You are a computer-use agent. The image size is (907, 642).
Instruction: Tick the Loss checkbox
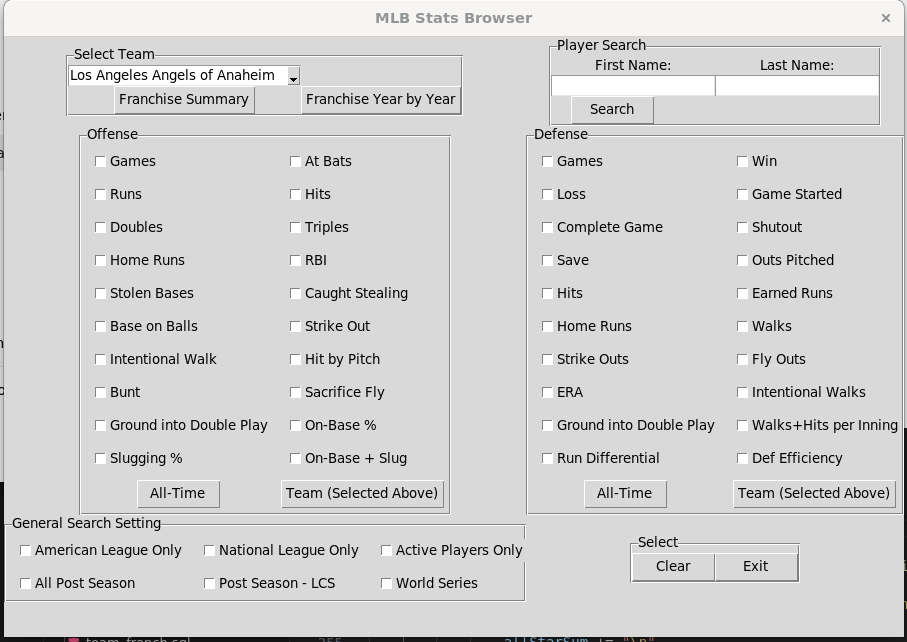click(x=547, y=194)
